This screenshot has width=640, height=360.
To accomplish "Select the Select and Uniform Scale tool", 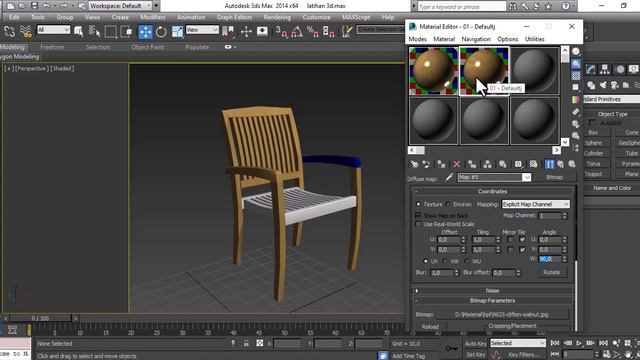I will [x=177, y=32].
